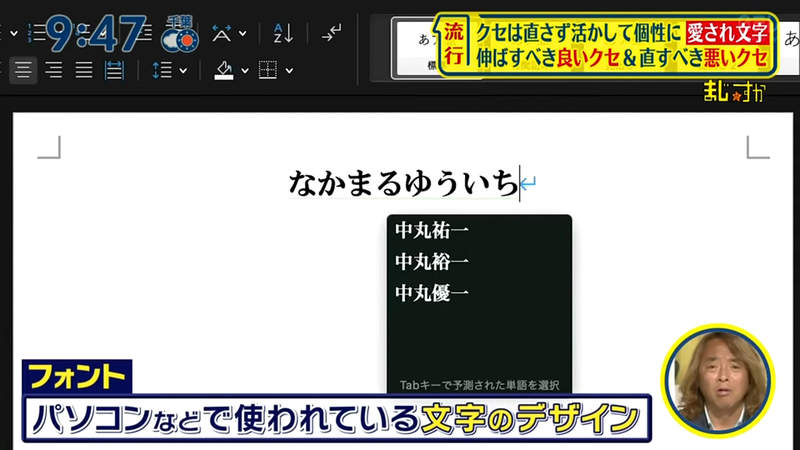The image size is (800, 450).
Task: Open the borders dropdown arrow
Action: (x=289, y=71)
